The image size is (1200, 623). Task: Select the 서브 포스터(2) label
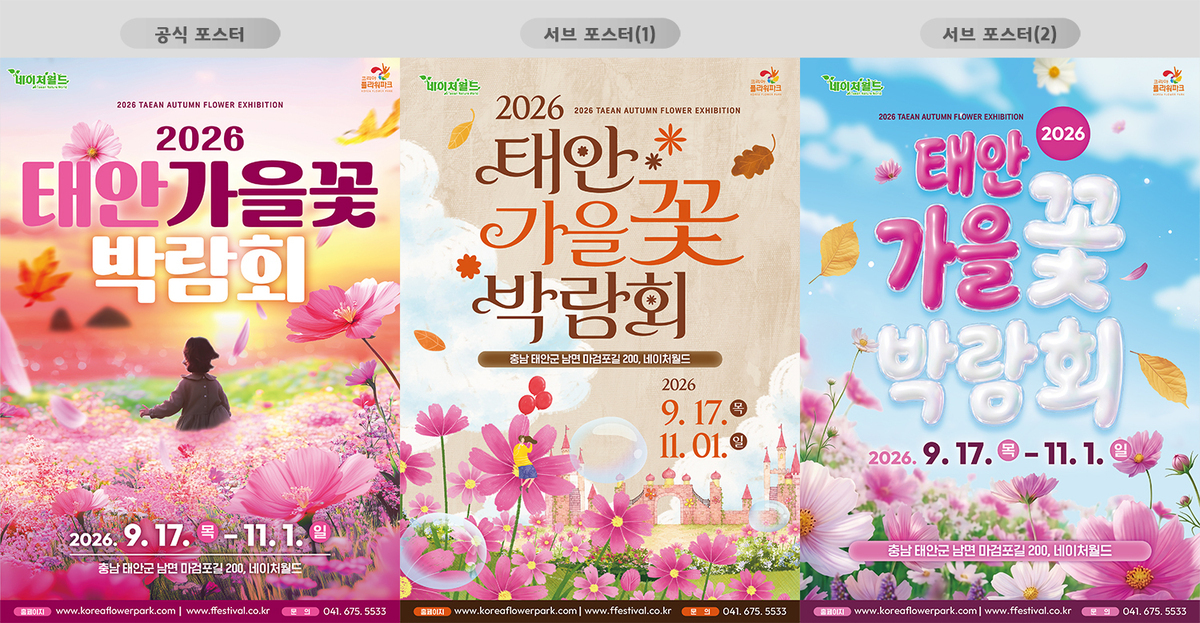coord(999,35)
